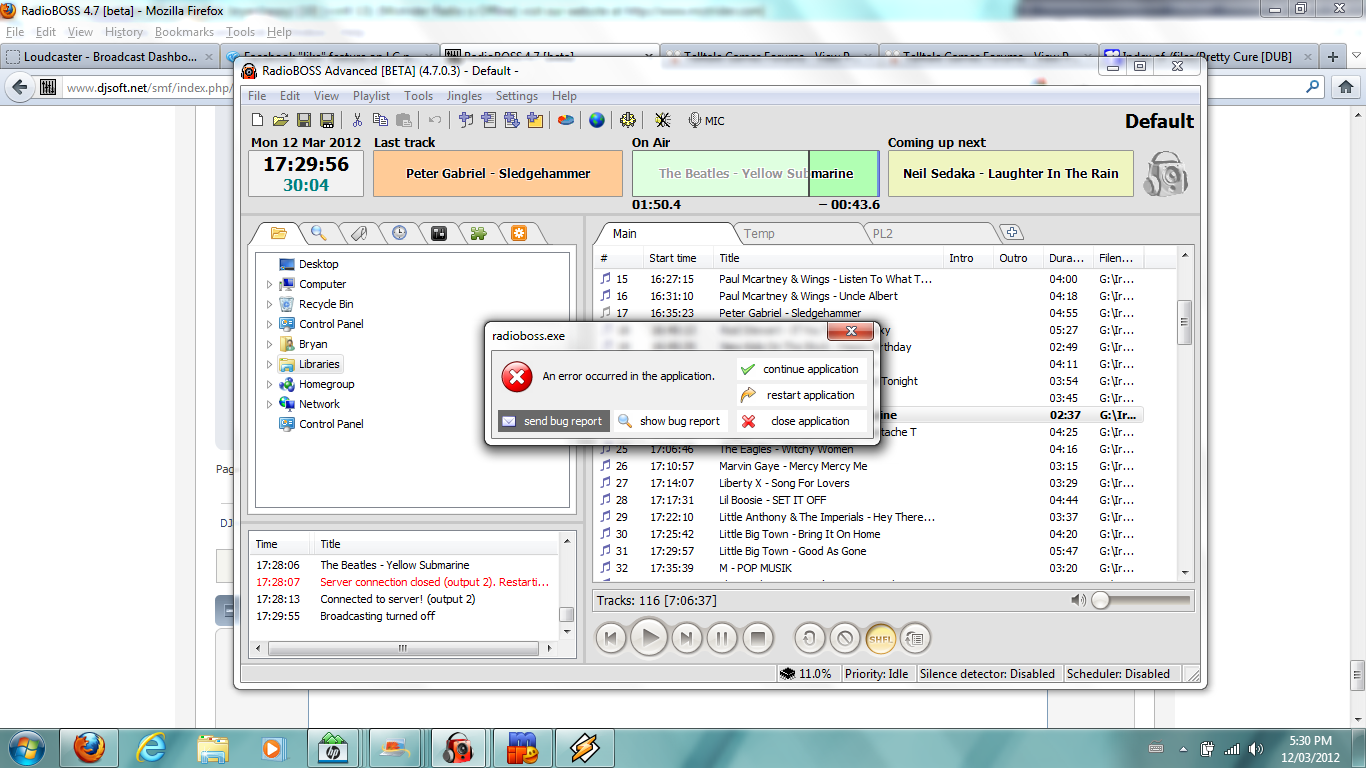Open the orange gear panel tab

tap(518, 233)
